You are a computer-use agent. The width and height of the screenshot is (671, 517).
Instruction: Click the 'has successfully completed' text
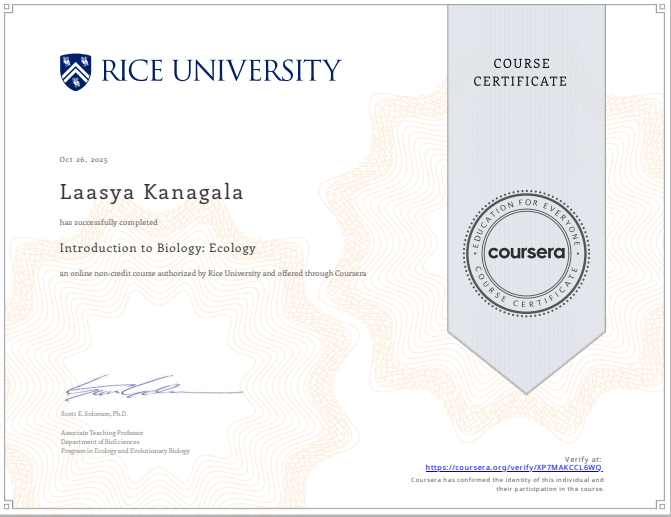pyautogui.click(x=108, y=221)
